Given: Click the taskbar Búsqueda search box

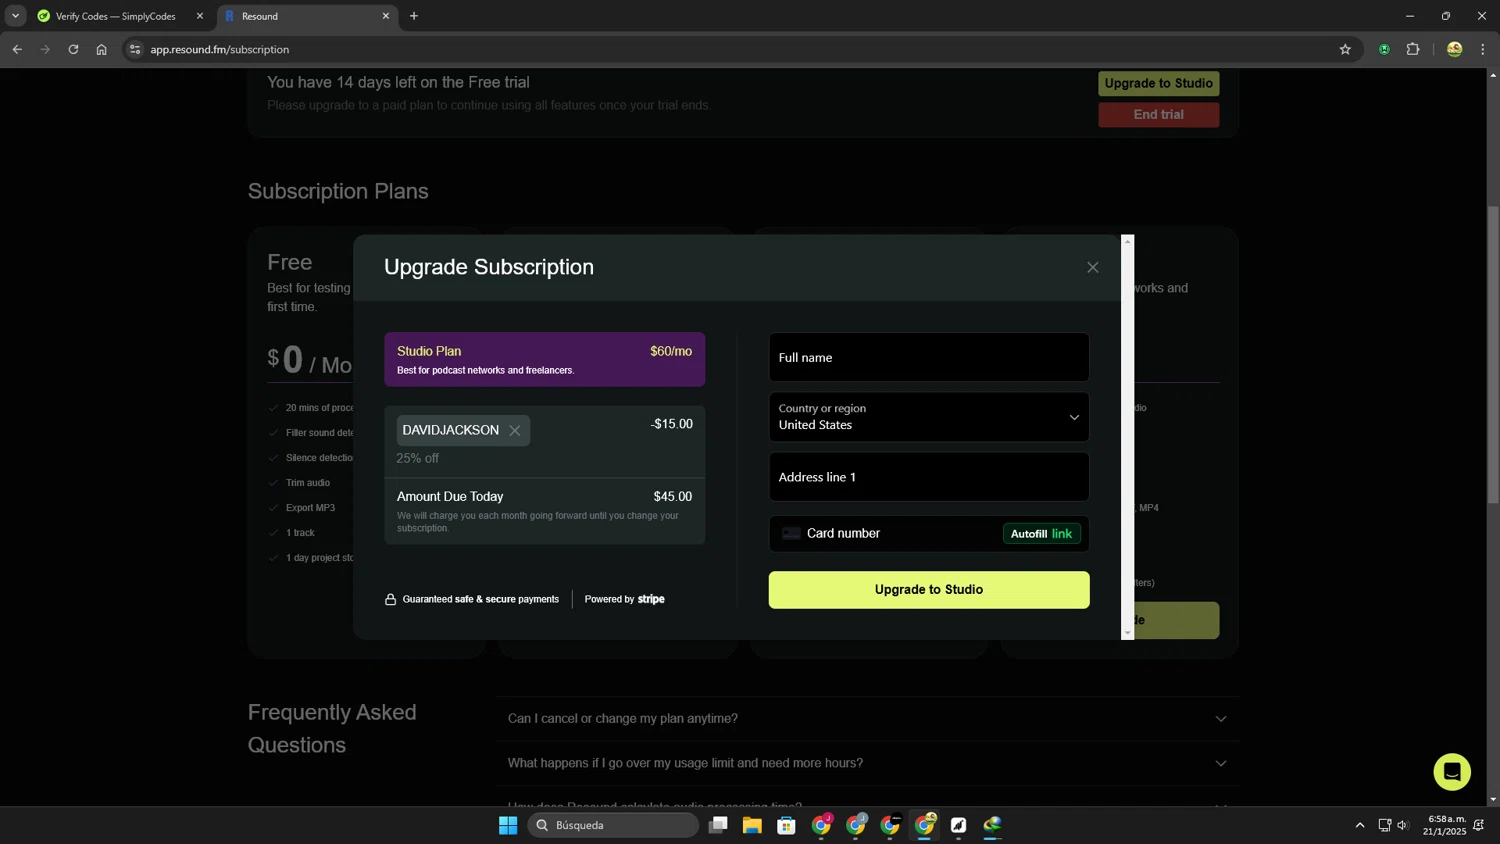Looking at the screenshot, I should (613, 825).
